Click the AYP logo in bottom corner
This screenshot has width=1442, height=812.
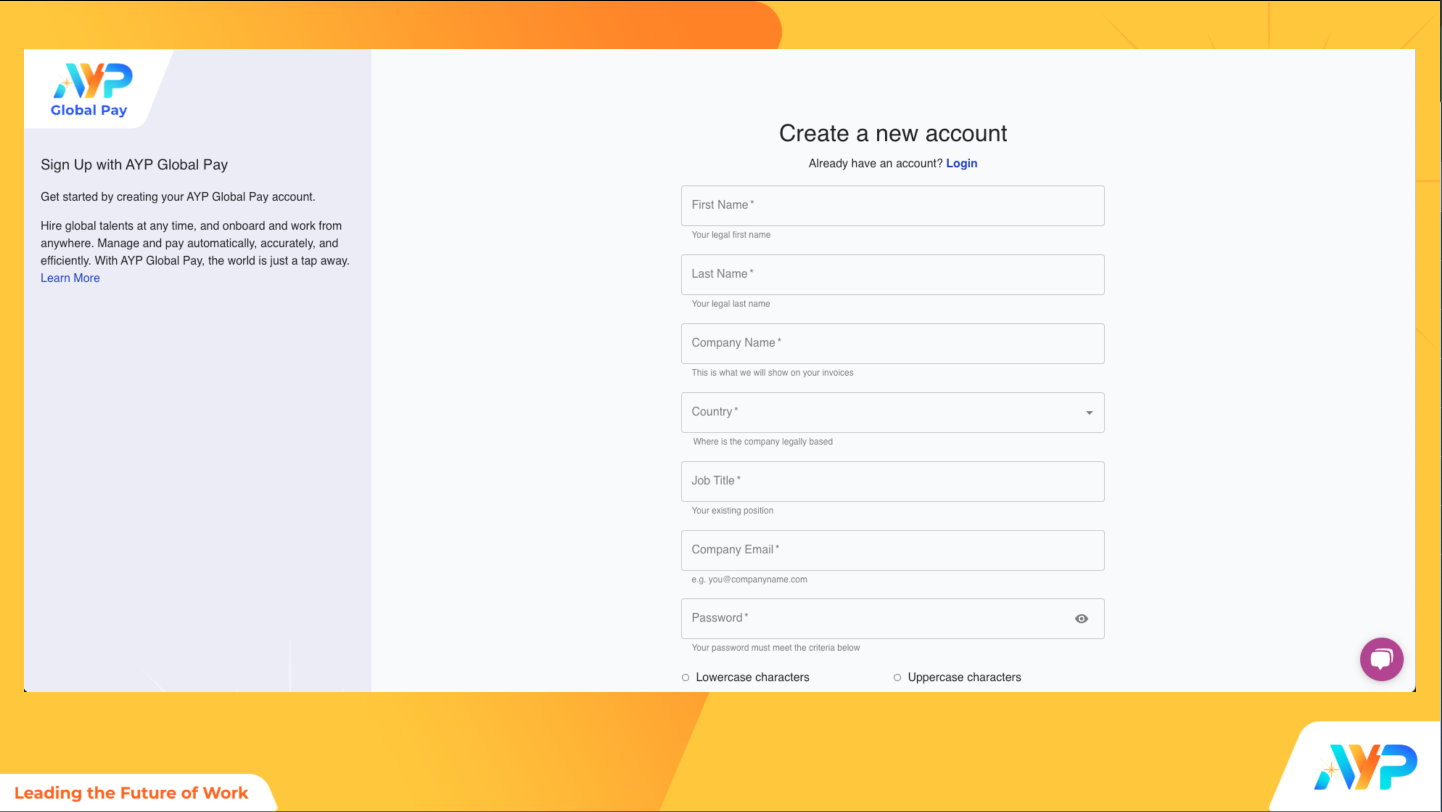[x=1365, y=767]
